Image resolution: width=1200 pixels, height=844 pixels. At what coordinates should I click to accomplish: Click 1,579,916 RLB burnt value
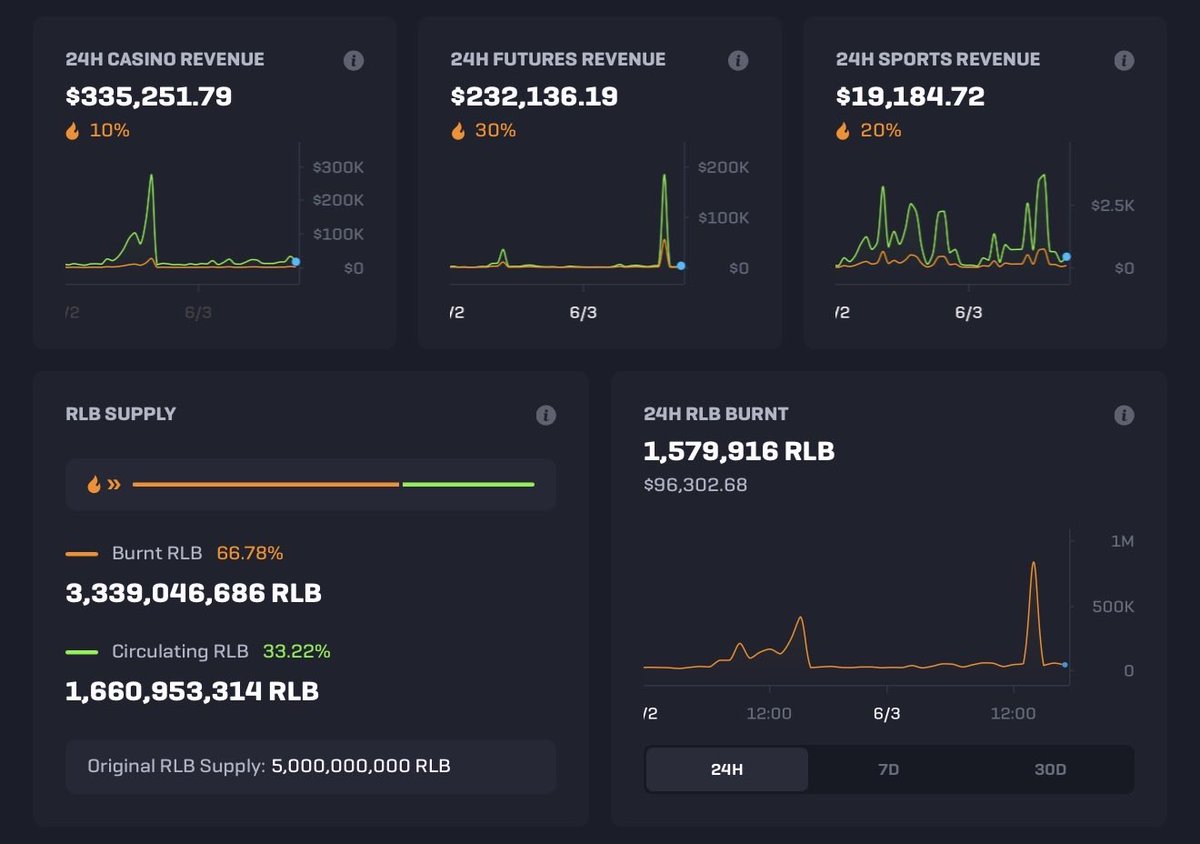pyautogui.click(x=739, y=451)
